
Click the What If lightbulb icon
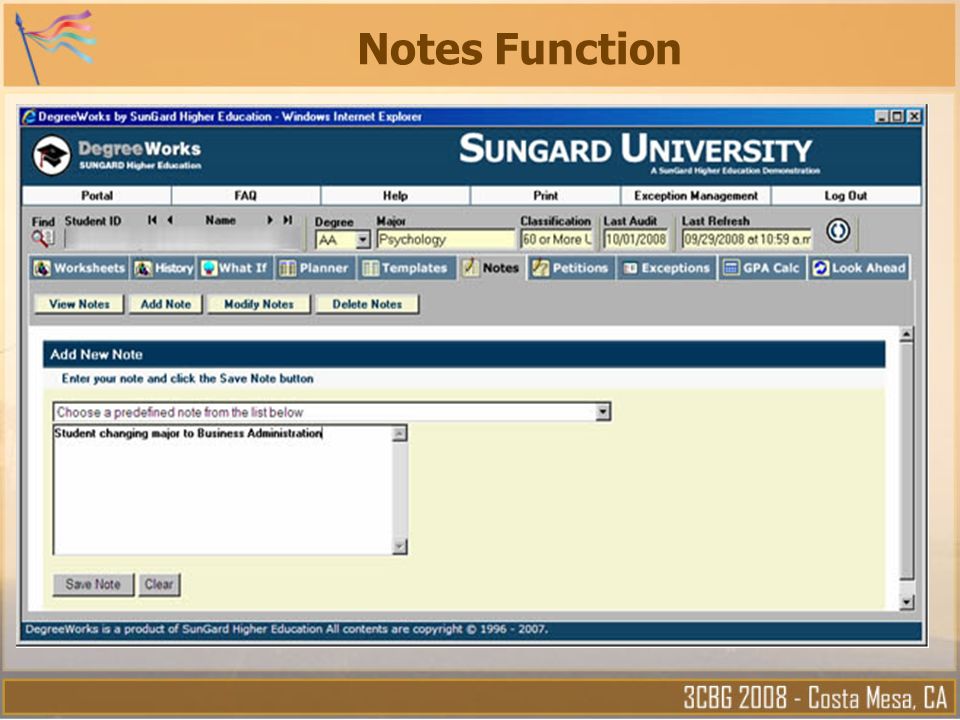[209, 268]
